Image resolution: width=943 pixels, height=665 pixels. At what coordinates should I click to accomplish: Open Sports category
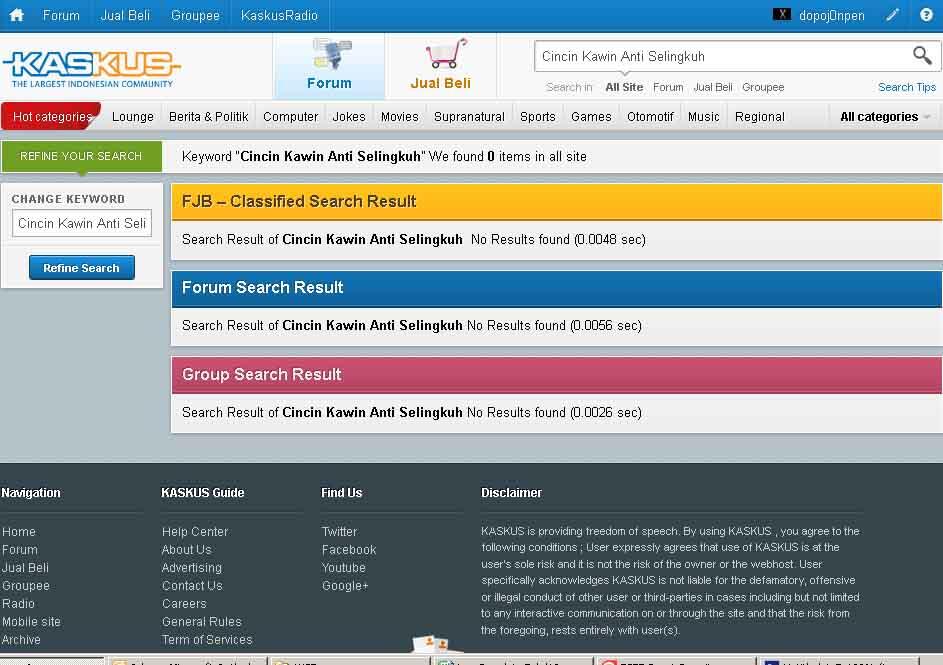[x=538, y=117]
